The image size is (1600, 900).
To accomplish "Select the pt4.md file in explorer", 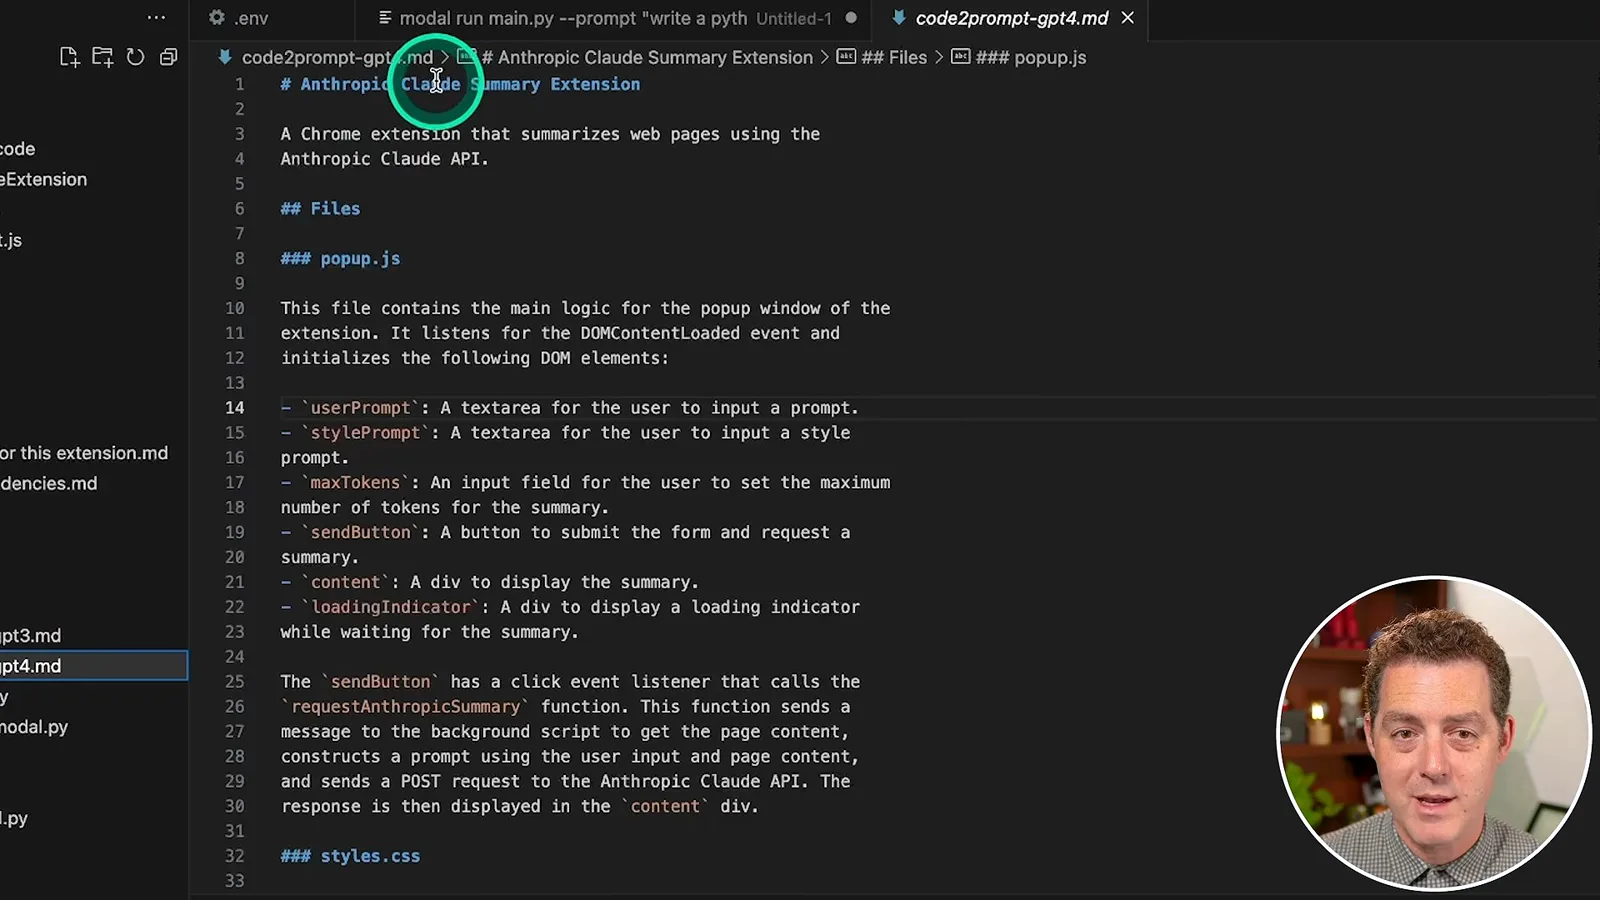I will coord(94,666).
